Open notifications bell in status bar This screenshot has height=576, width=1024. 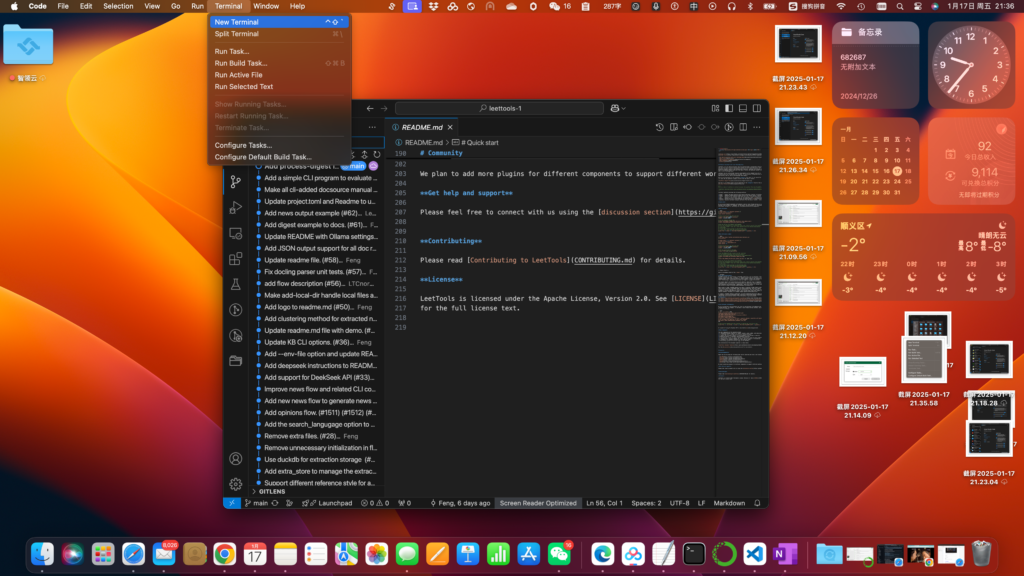[x=758, y=503]
